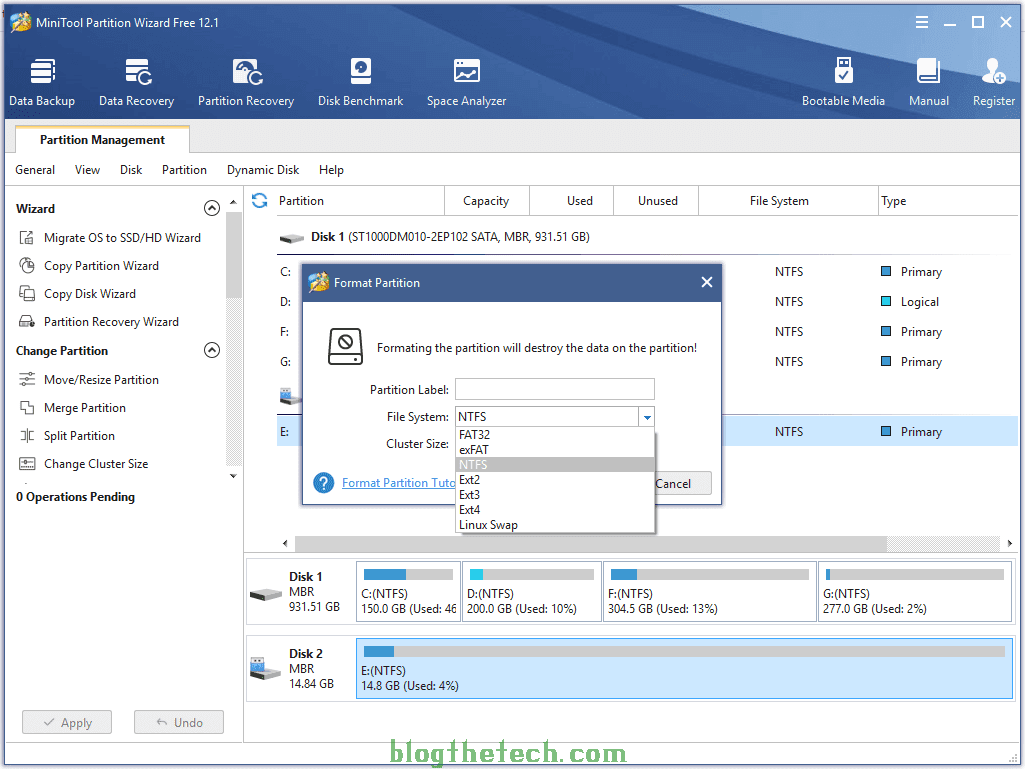Screen dimensions: 1025x769
Task: Click the Cancel button in dialog
Action: [x=680, y=483]
